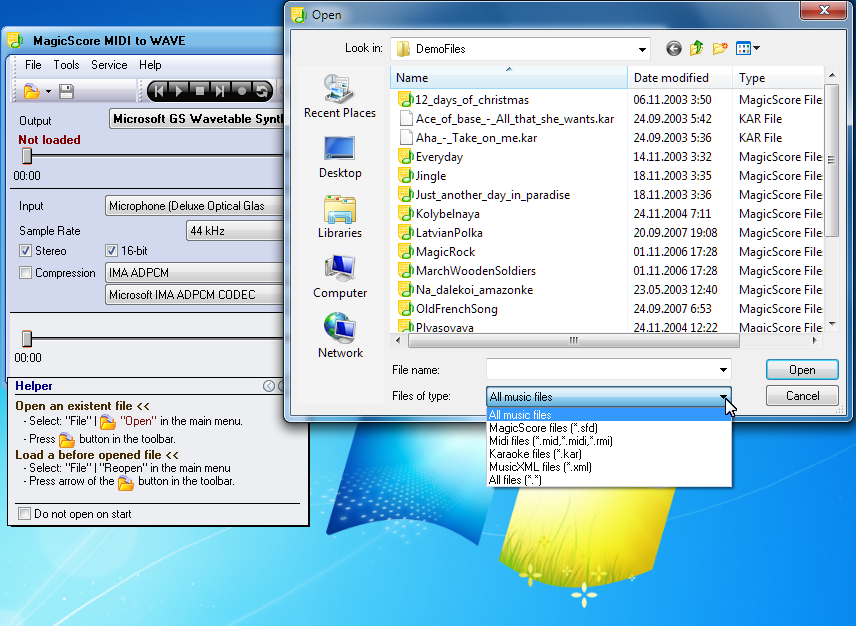Go to Libraries in the places sidebar
The image size is (856, 626).
[340, 217]
